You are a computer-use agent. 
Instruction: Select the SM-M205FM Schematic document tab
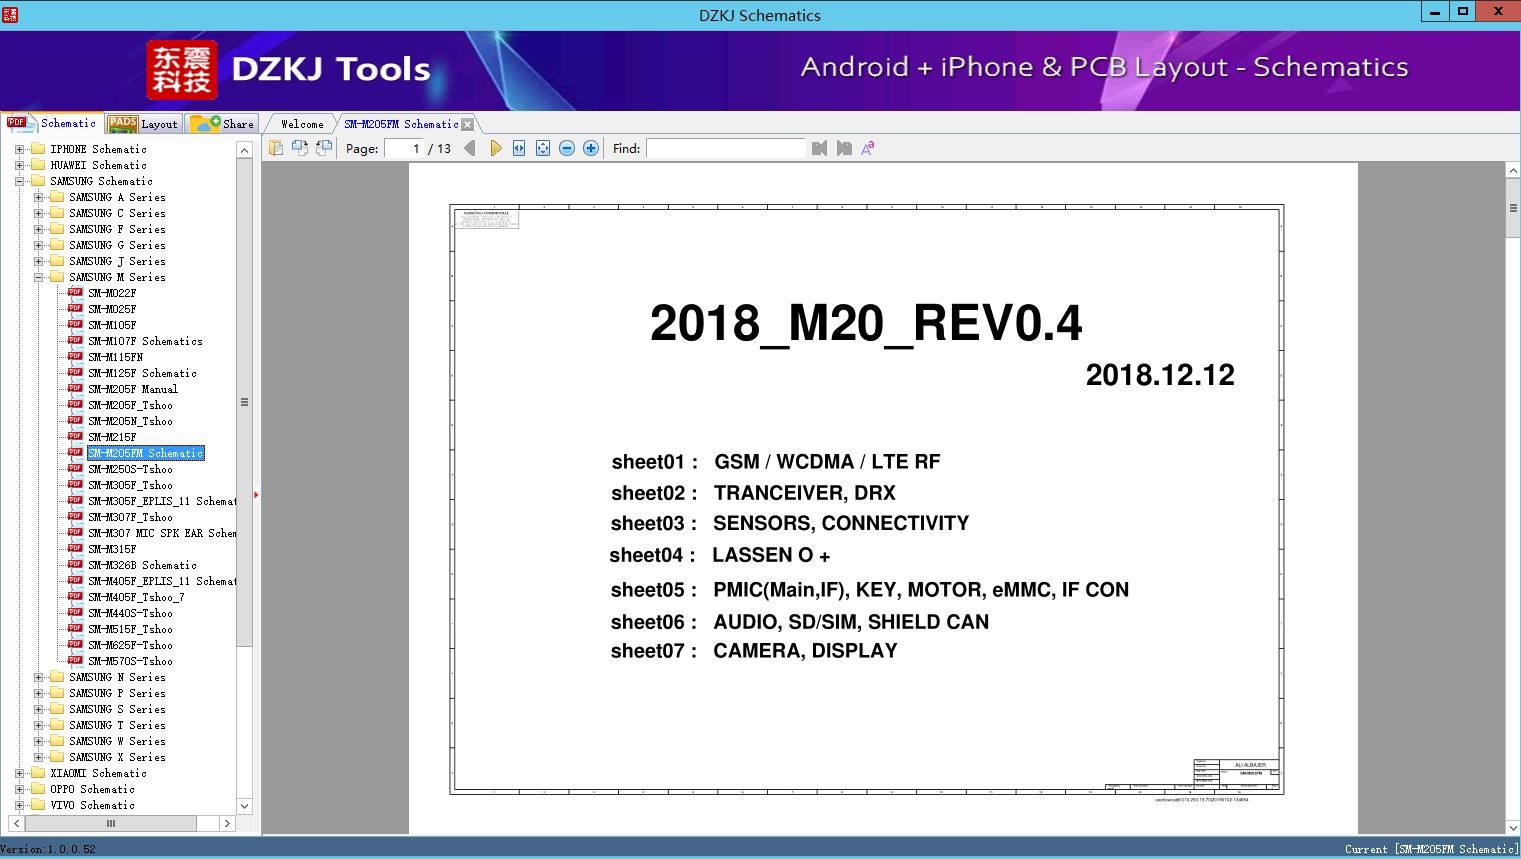coord(401,124)
